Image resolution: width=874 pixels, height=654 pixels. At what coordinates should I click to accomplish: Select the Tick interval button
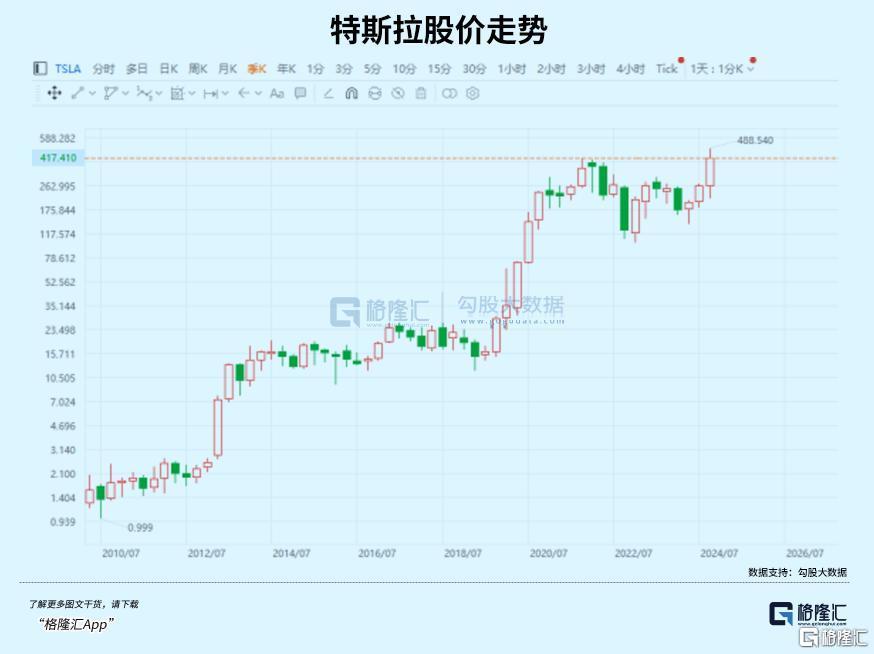click(x=666, y=69)
